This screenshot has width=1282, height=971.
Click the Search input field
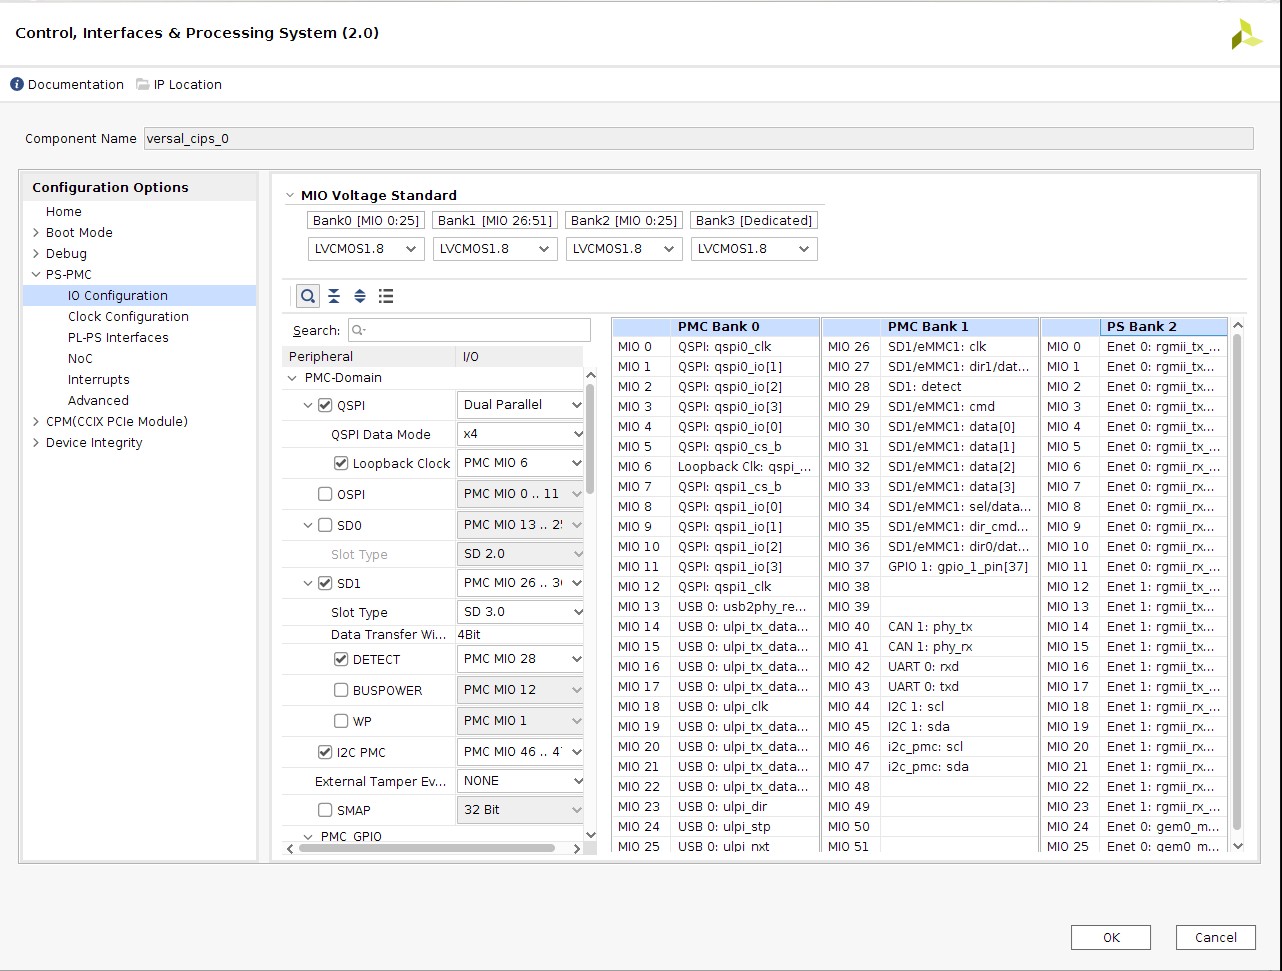(469, 330)
